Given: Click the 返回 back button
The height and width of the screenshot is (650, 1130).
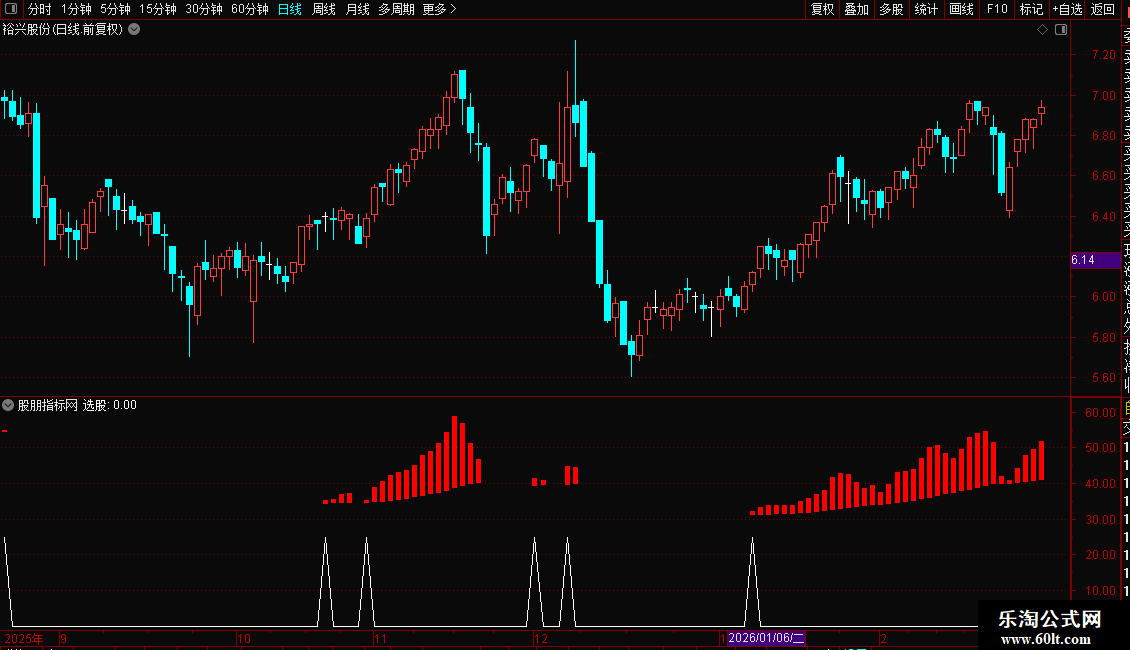Looking at the screenshot, I should [x=1103, y=9].
